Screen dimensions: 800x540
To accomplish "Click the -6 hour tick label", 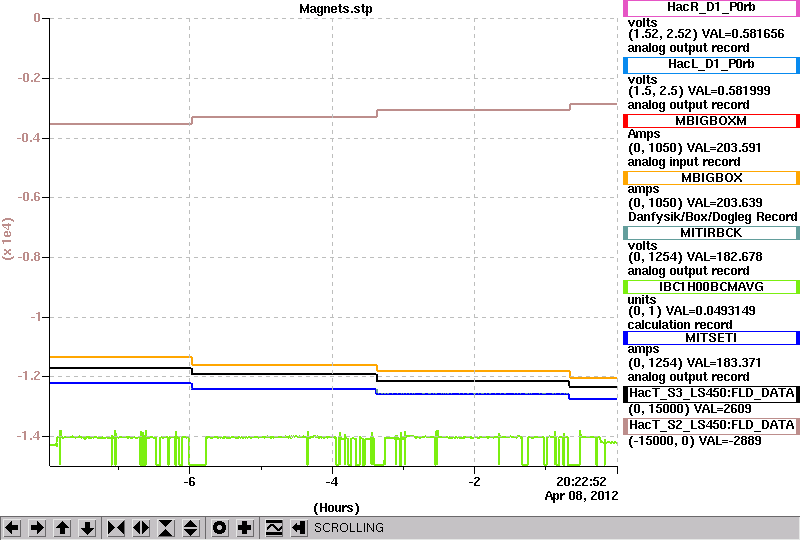I will click(x=189, y=482).
